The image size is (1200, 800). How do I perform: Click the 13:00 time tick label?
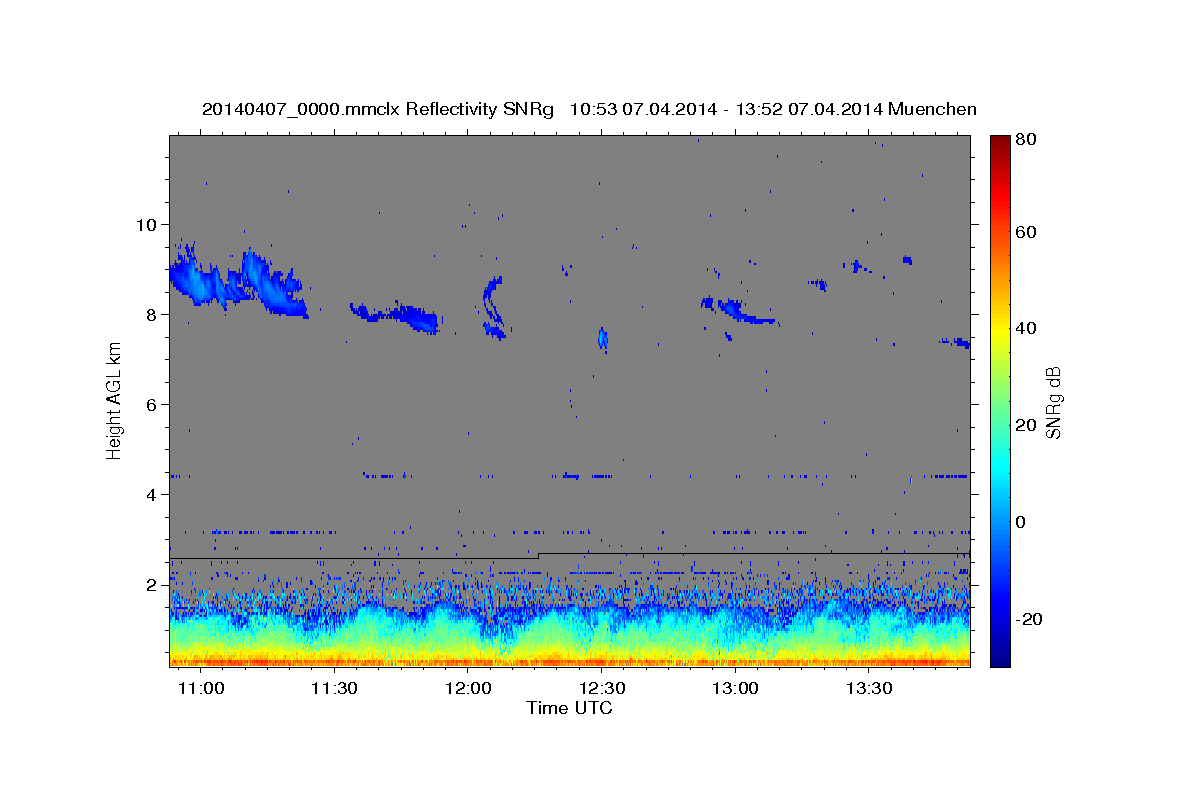click(736, 689)
